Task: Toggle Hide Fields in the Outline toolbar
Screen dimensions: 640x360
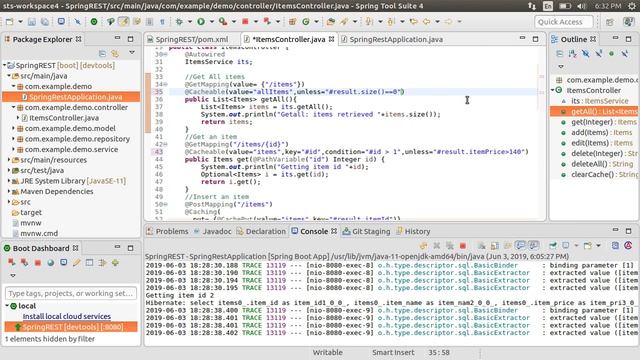Action: coord(586,53)
